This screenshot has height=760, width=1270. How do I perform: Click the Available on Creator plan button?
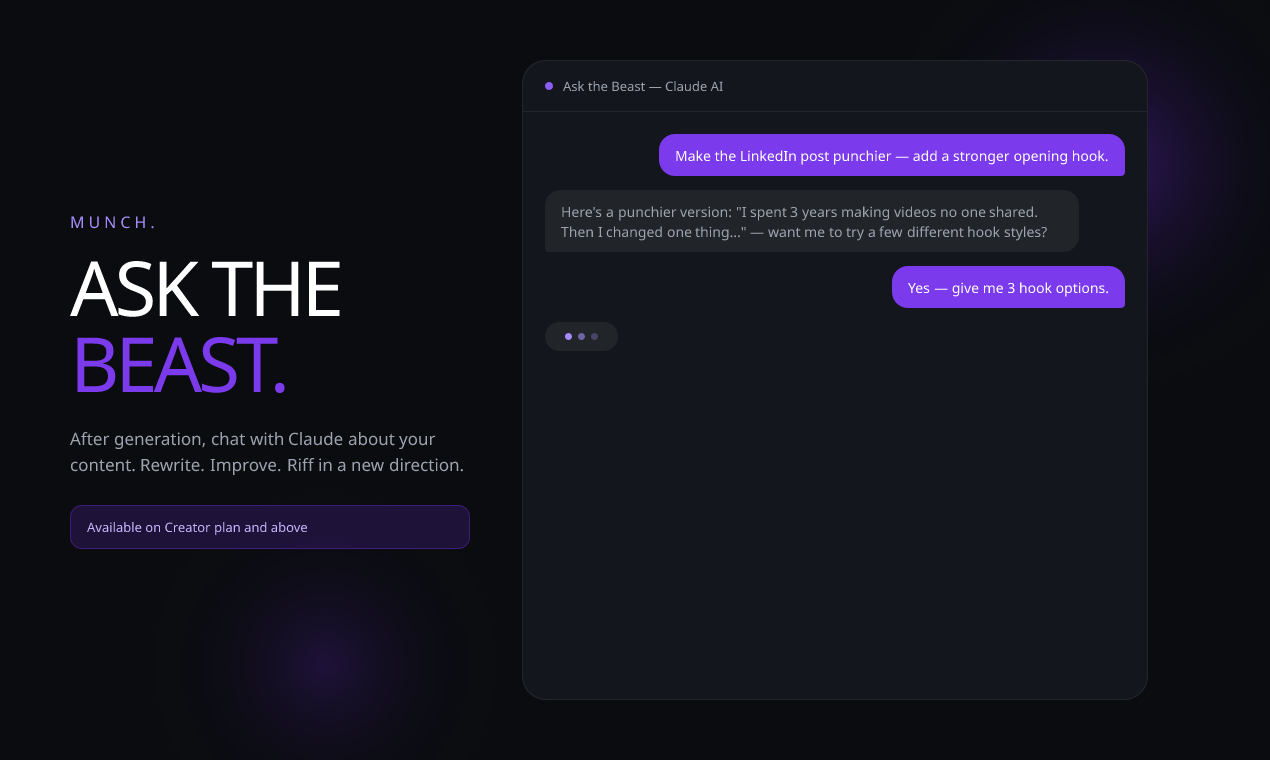click(270, 527)
